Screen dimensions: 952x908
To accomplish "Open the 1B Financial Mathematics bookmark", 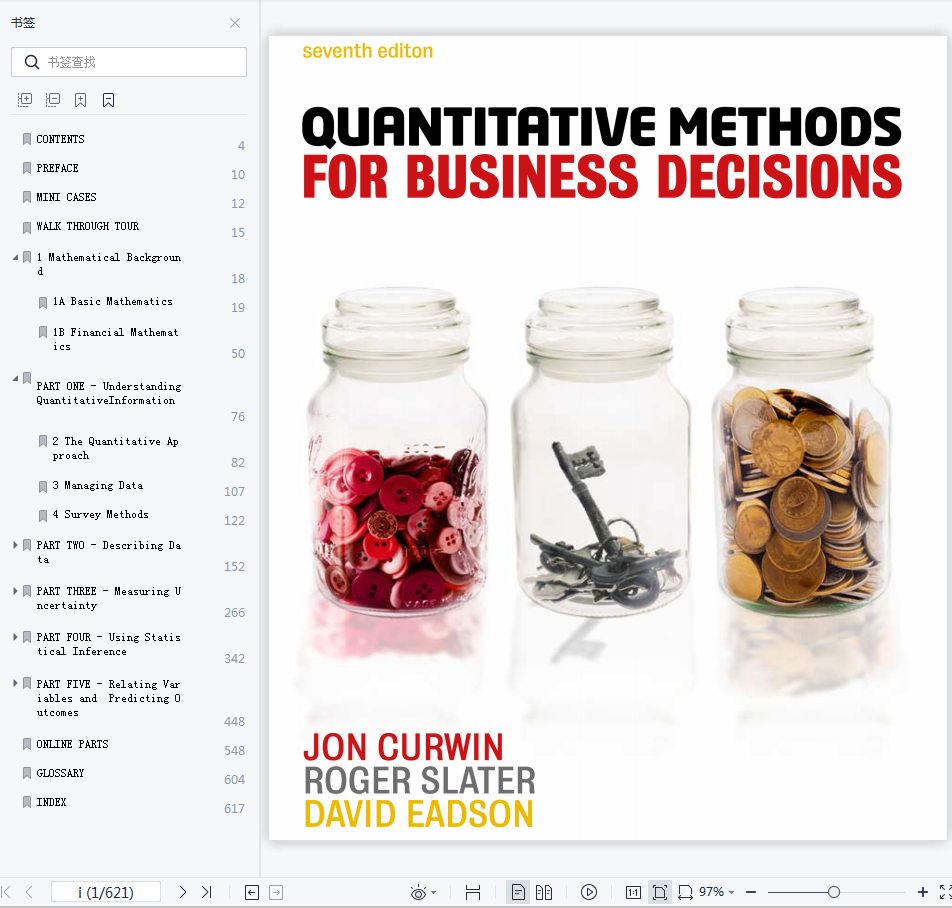I will click(115, 339).
